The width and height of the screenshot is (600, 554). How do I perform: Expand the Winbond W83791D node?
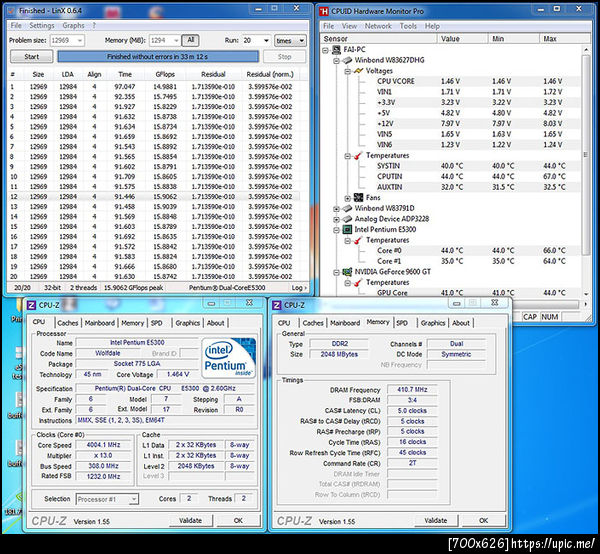pos(336,209)
